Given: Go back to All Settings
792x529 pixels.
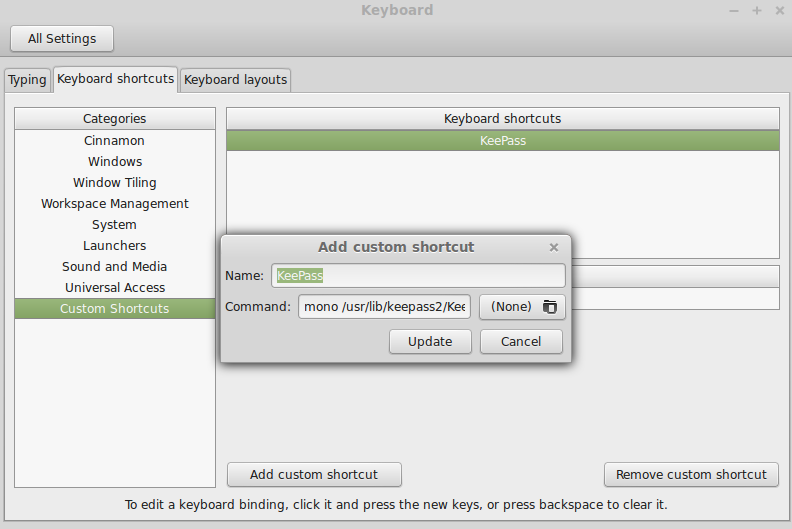Looking at the screenshot, I should tap(62, 39).
